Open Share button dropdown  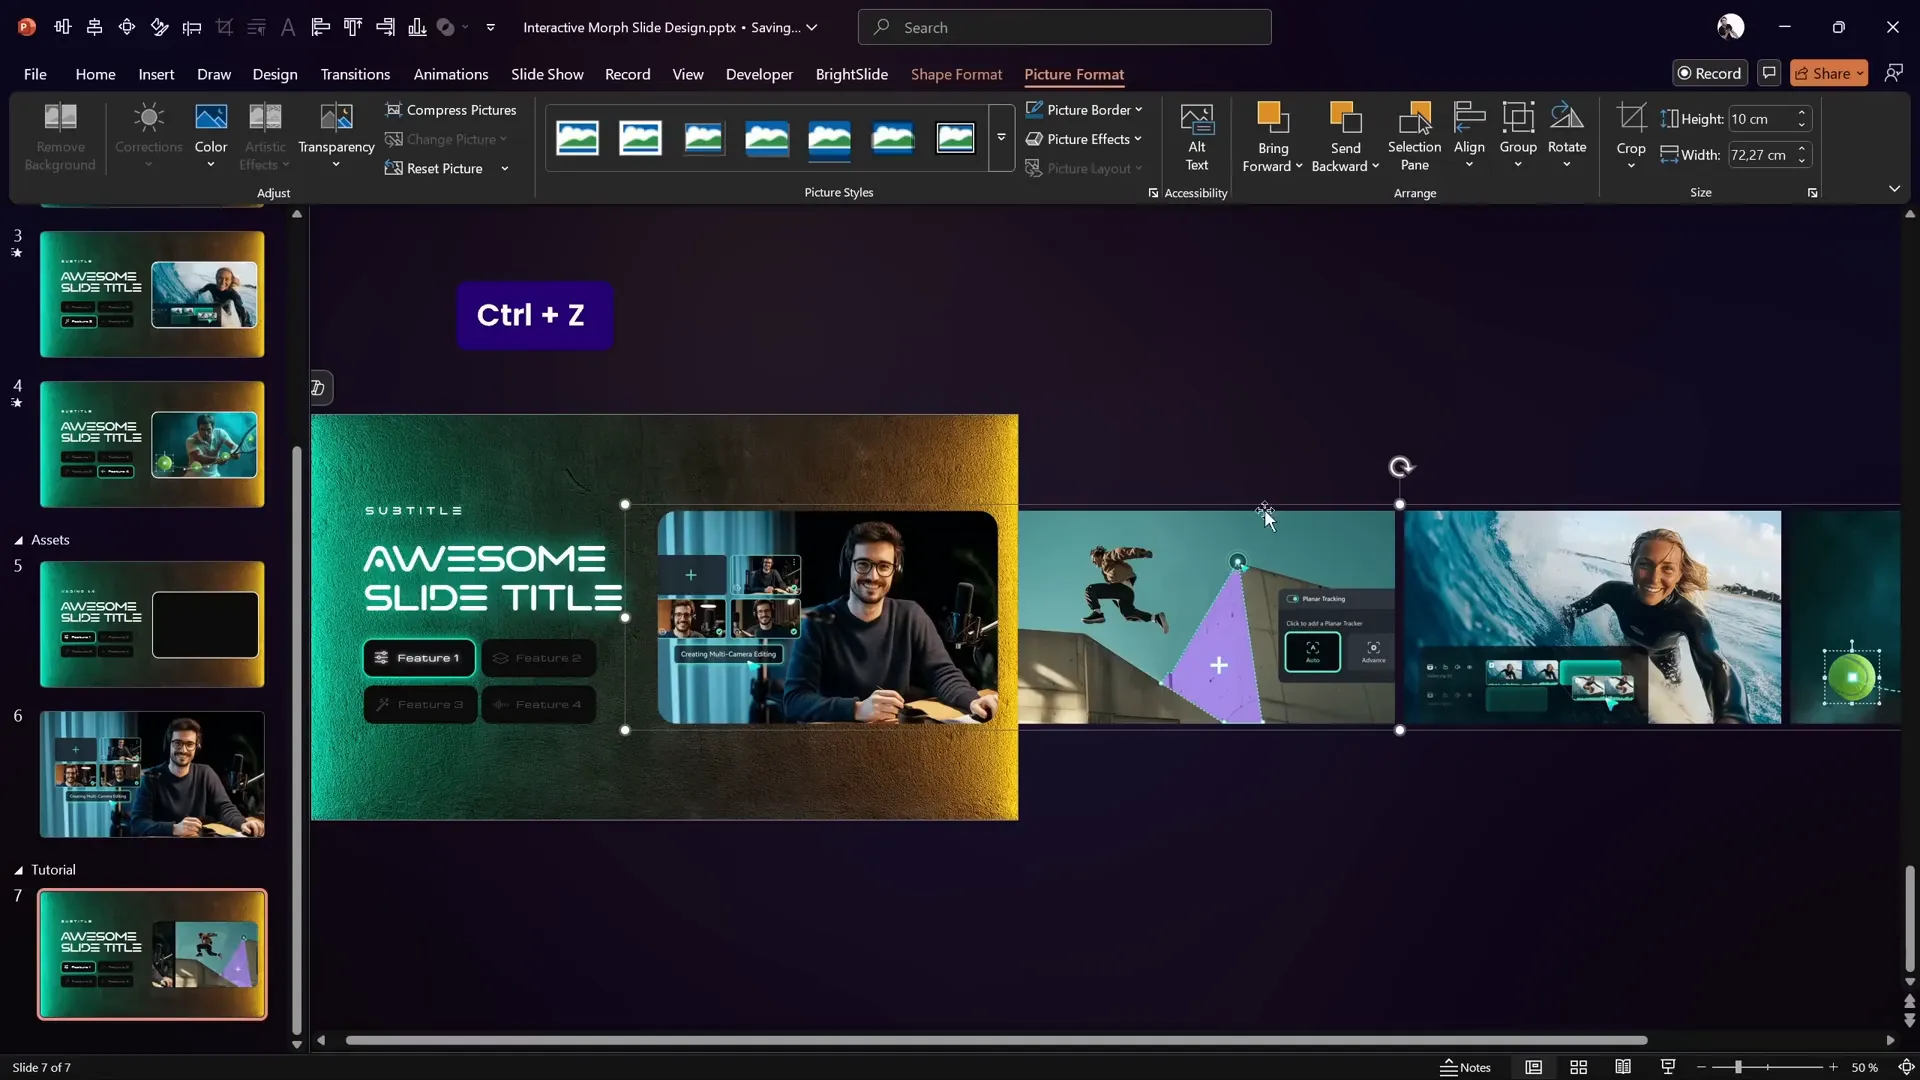tap(1860, 73)
